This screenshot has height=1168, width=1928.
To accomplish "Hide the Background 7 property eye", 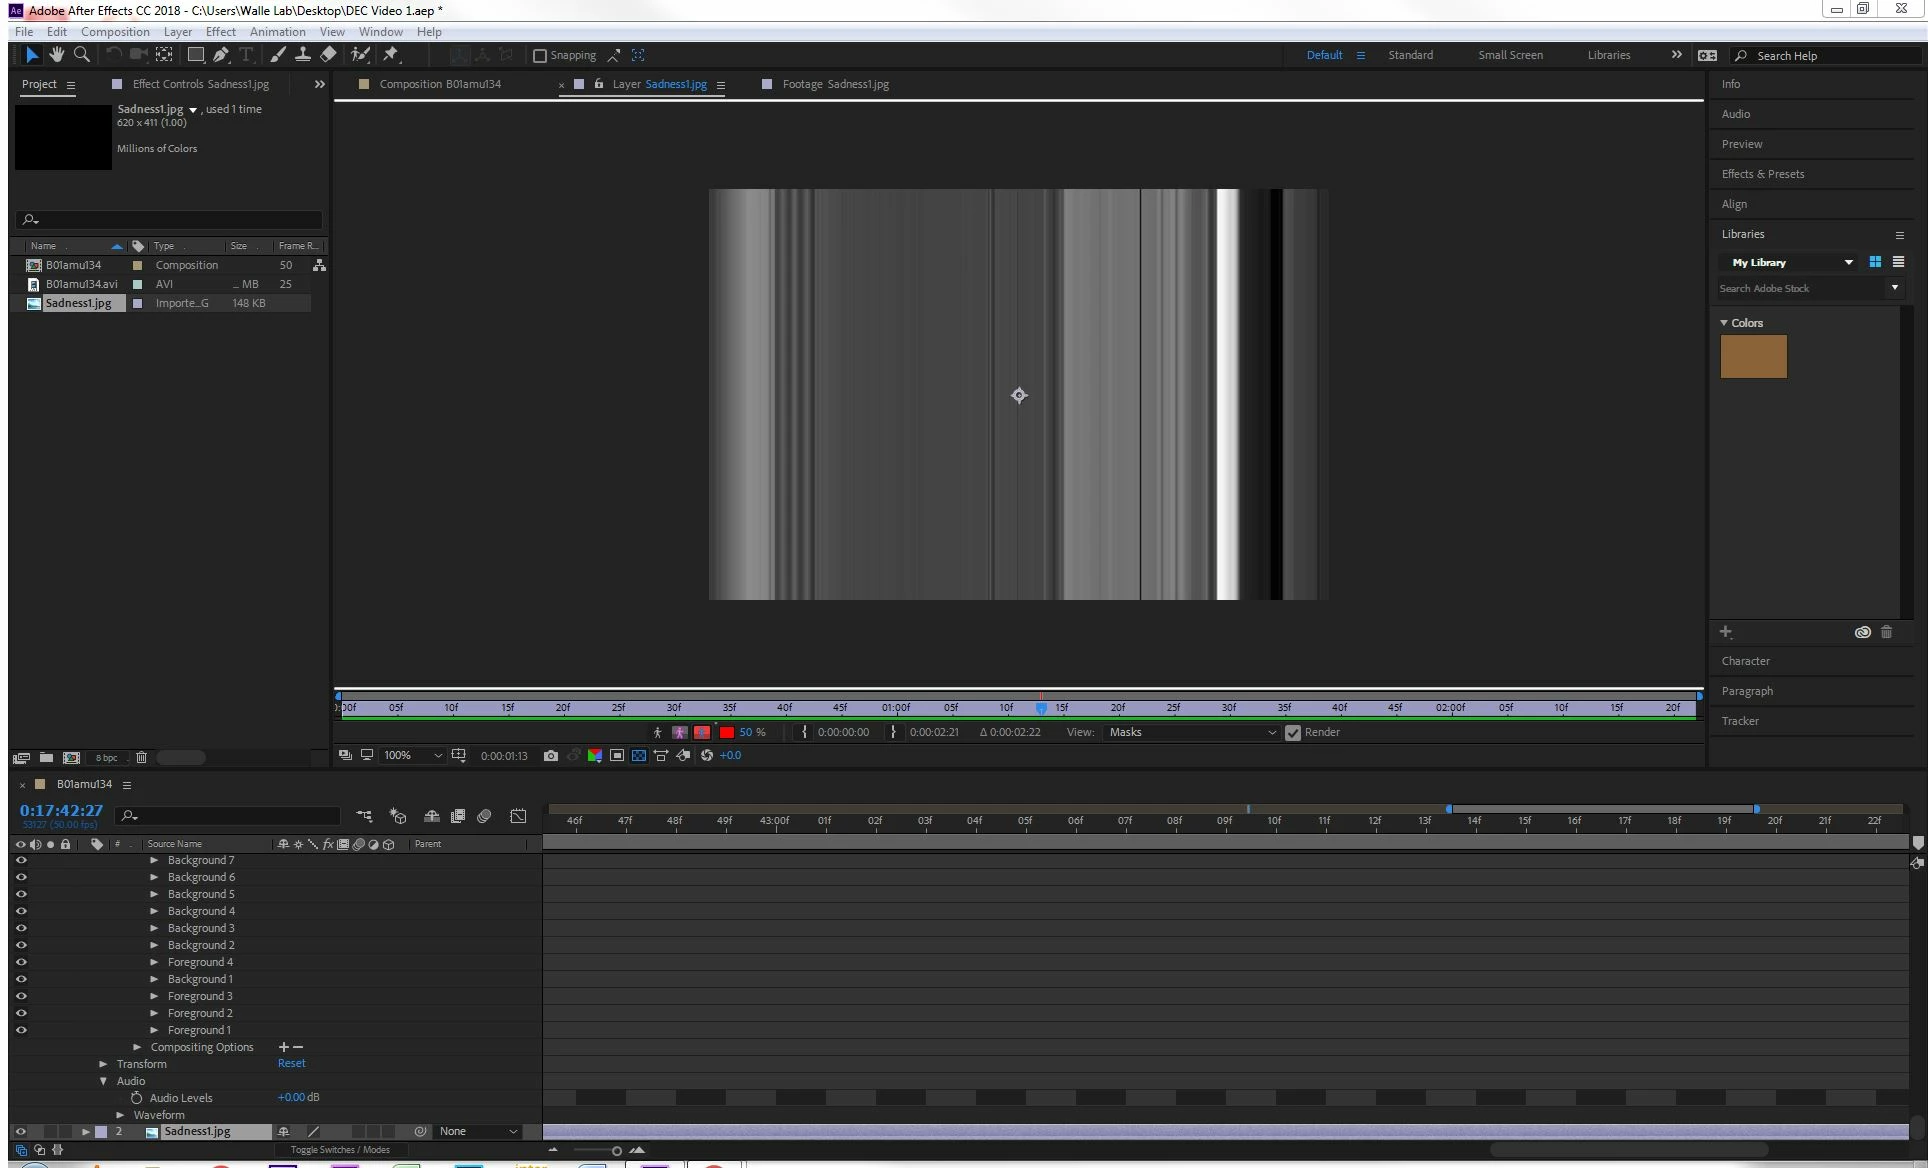I will tap(21, 860).
